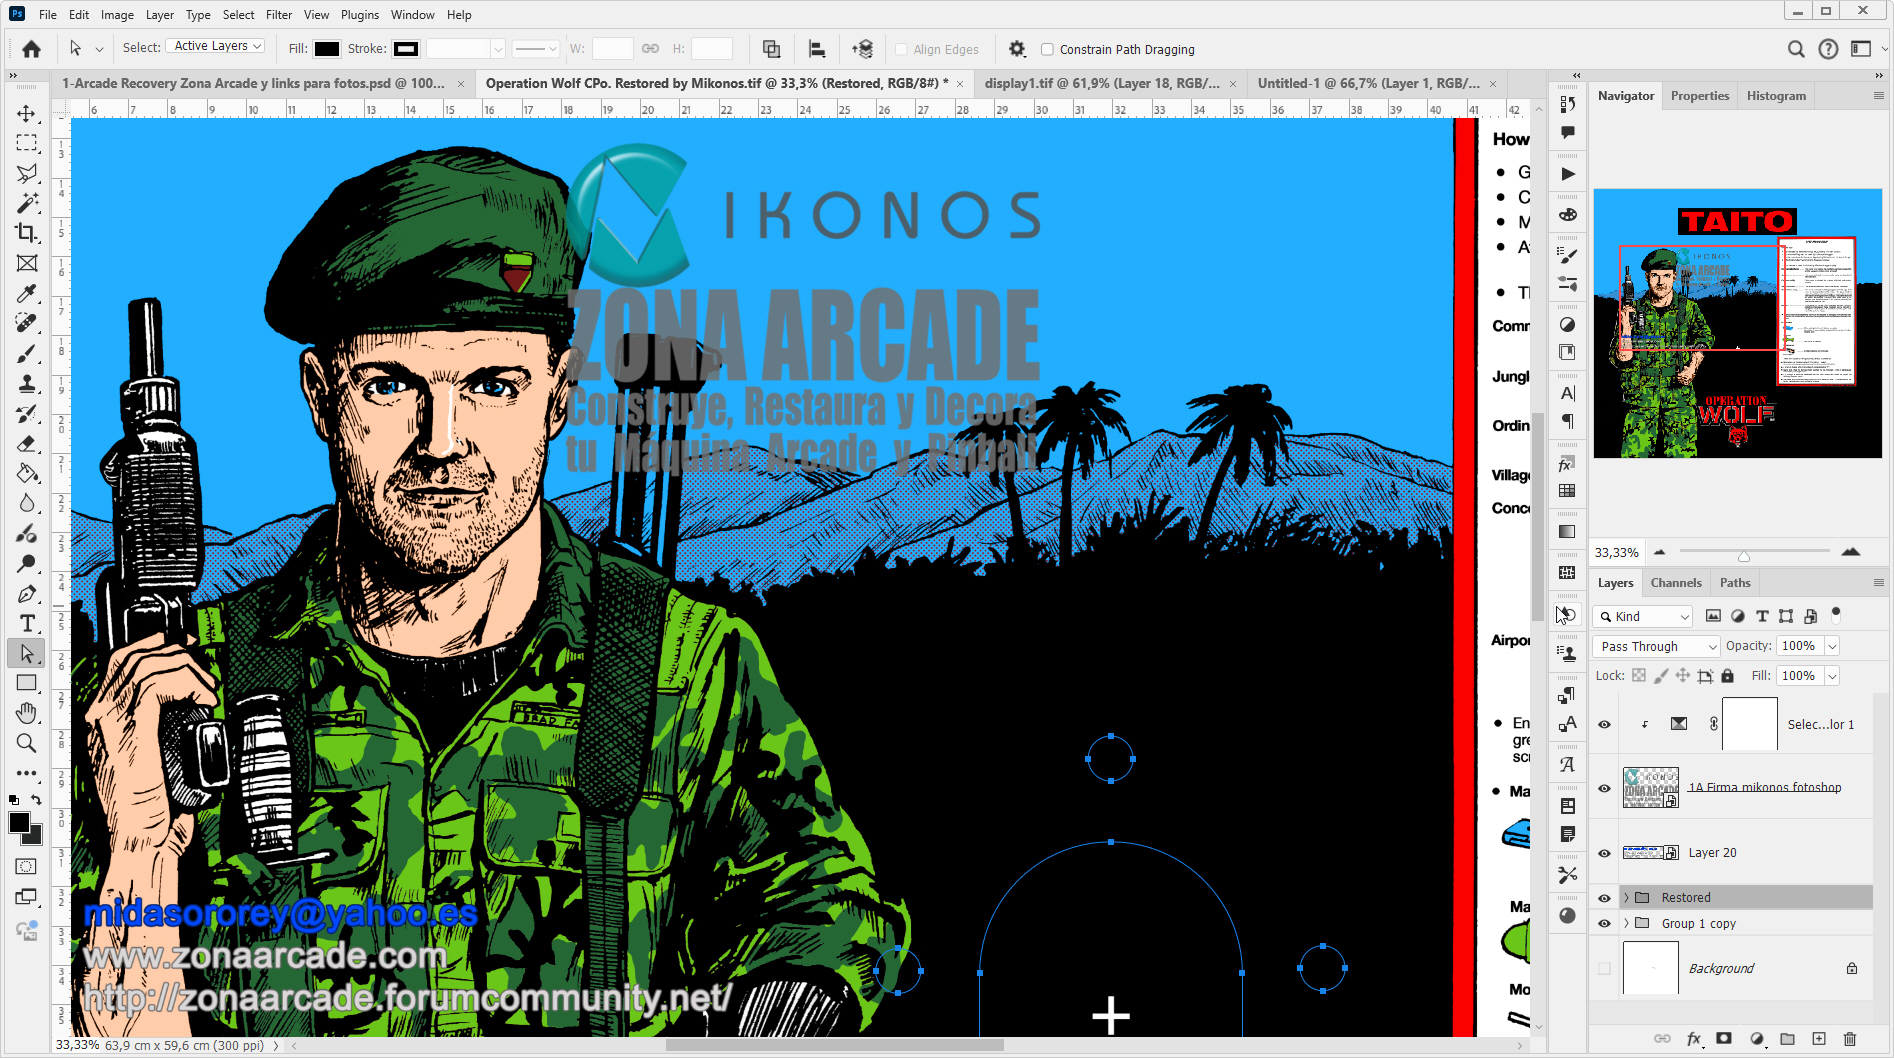The image size is (1894, 1058).
Task: Select the Rectangle shape tool
Action: (27, 683)
